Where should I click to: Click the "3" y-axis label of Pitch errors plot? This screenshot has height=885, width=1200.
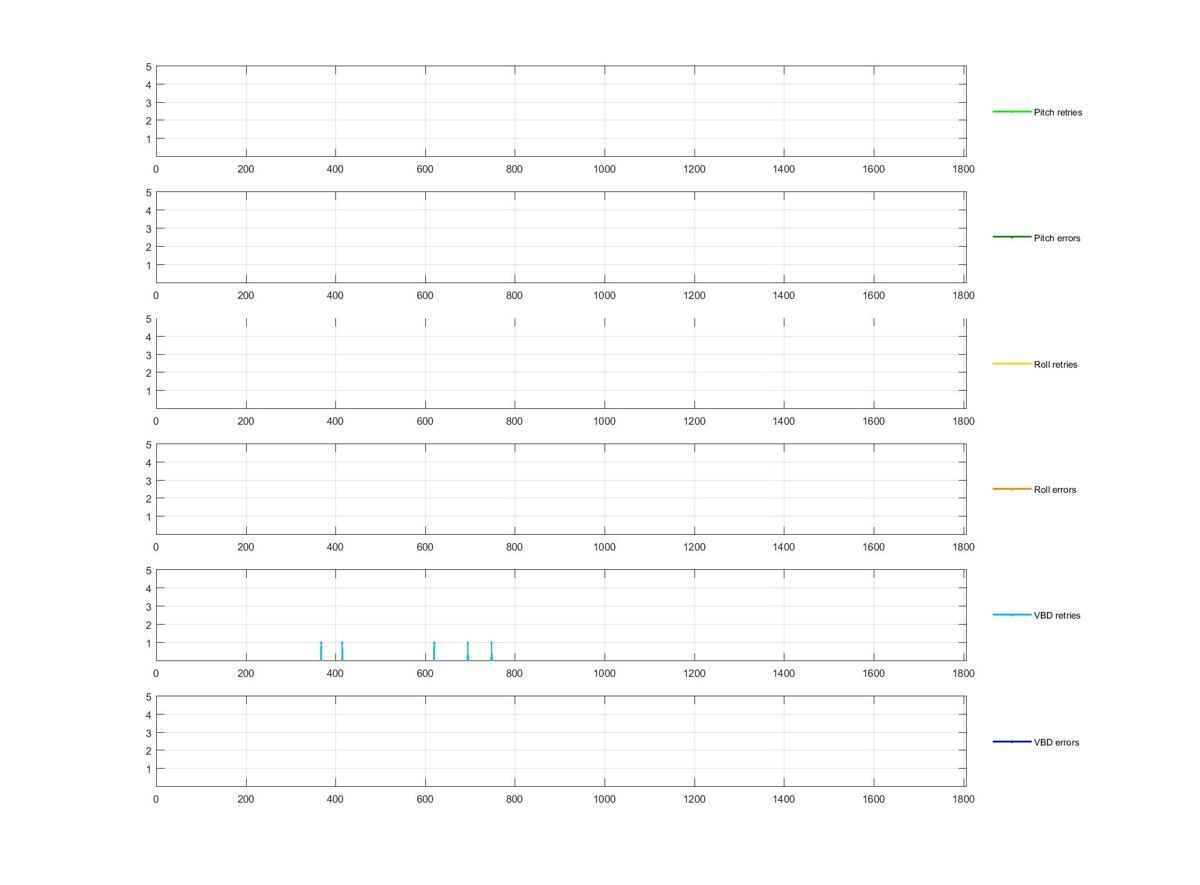click(148, 229)
